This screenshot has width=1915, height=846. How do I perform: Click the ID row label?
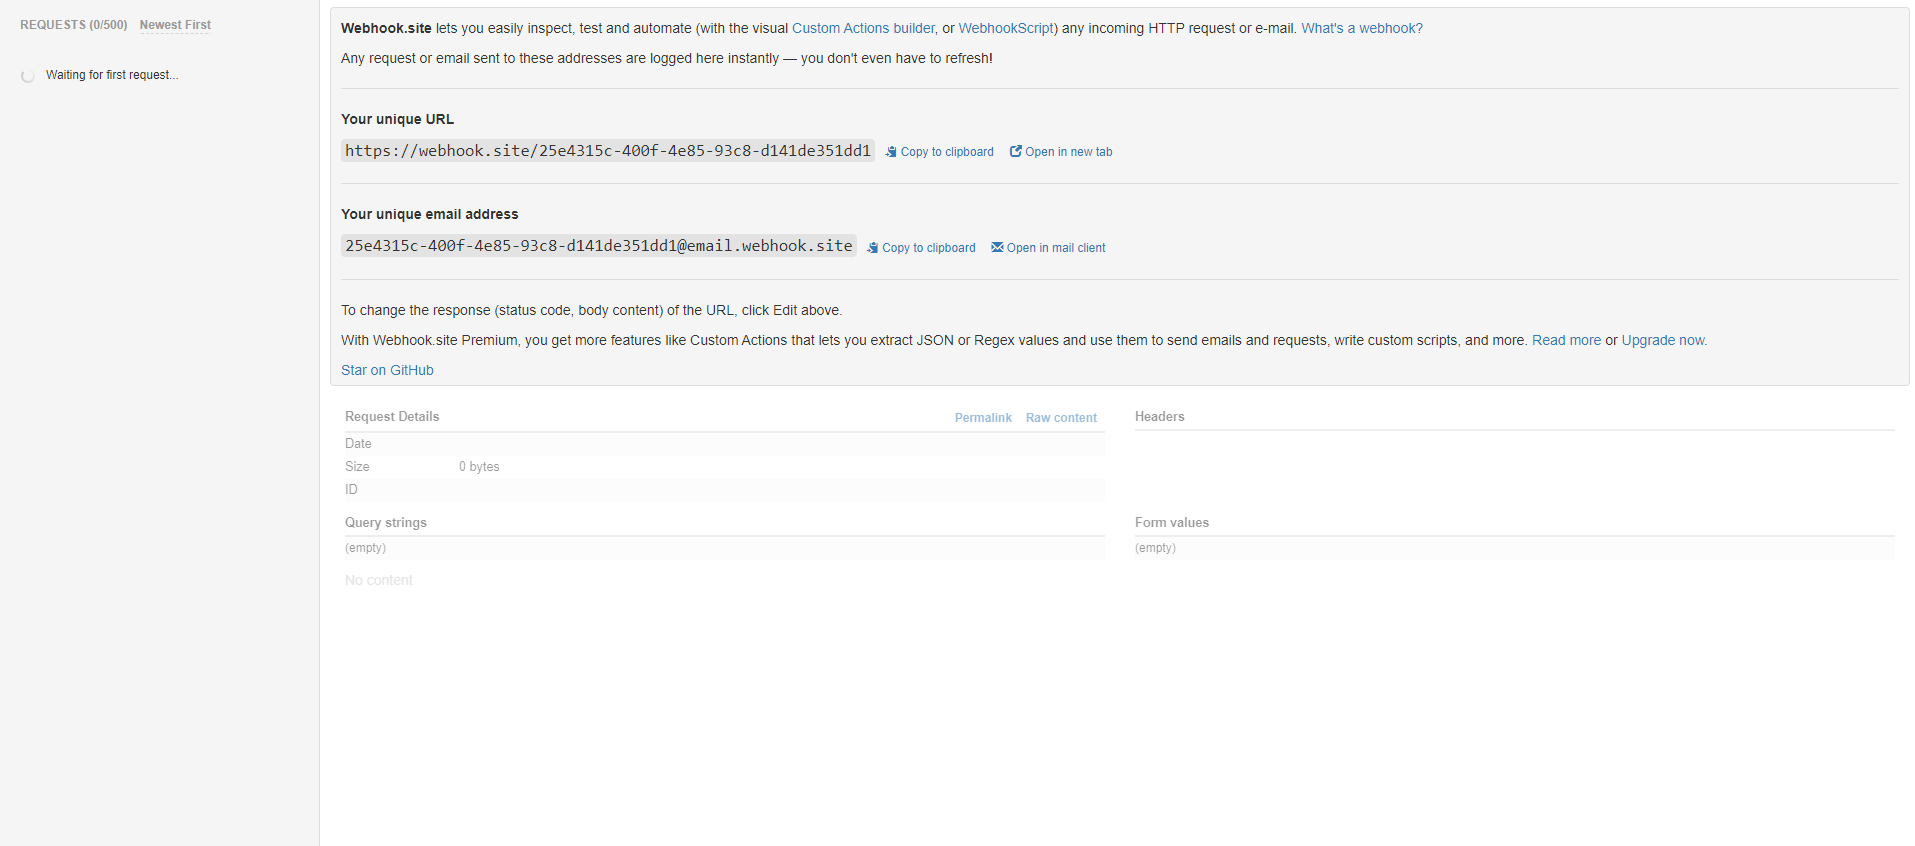pyautogui.click(x=351, y=490)
